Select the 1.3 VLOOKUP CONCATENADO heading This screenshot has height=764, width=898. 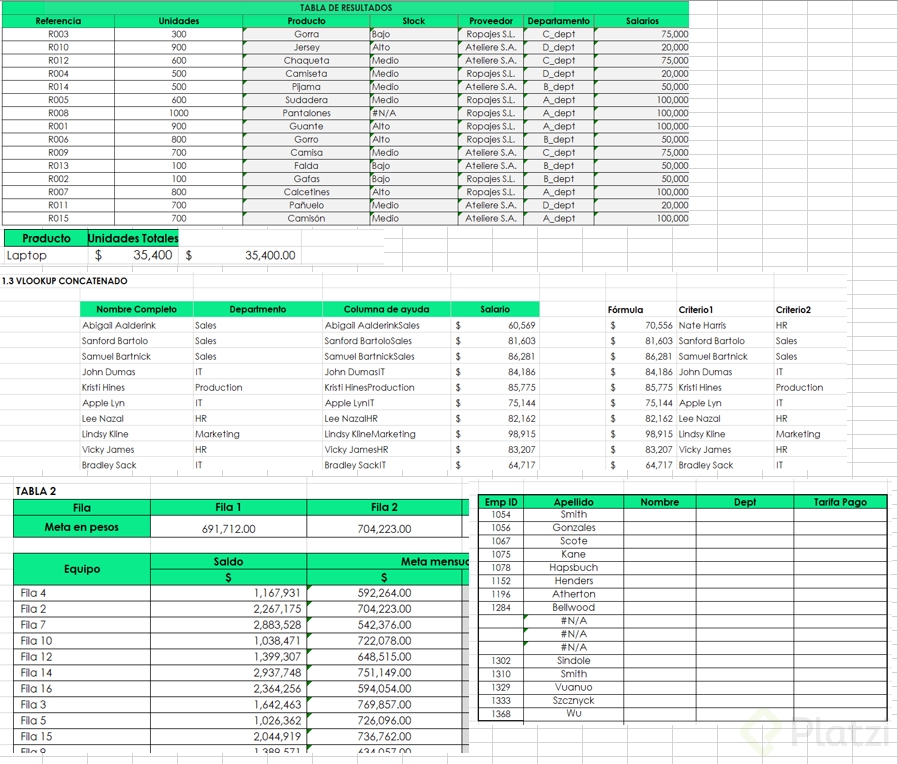pyautogui.click(x=65, y=281)
